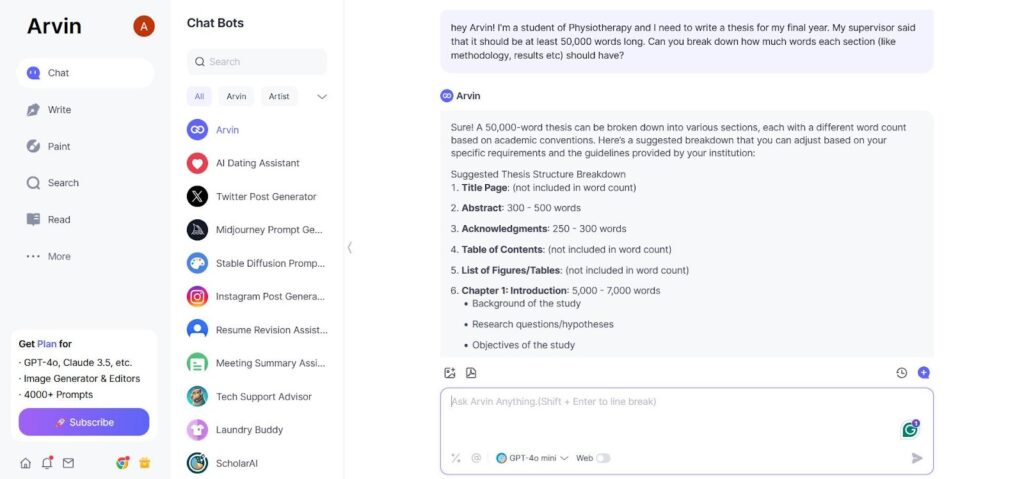
Task: Click the send message arrow icon
Action: pyautogui.click(x=917, y=458)
